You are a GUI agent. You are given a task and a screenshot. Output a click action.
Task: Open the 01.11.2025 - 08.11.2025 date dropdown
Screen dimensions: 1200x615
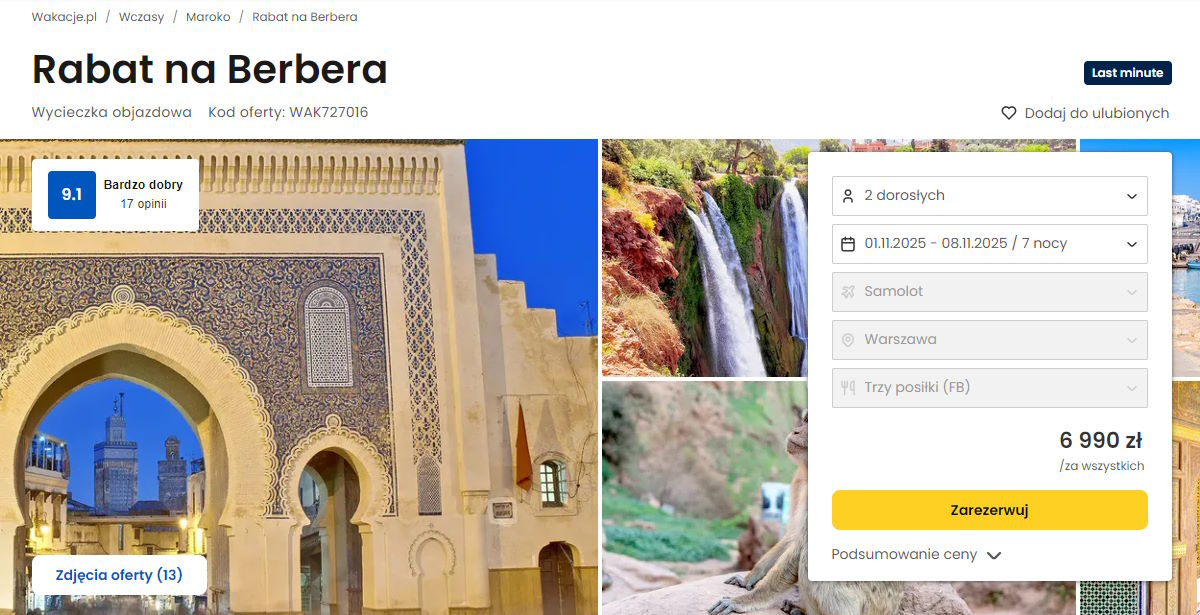point(990,244)
